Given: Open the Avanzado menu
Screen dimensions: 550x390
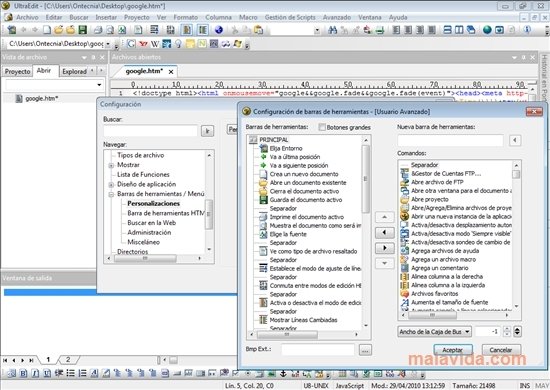Looking at the screenshot, I should (x=336, y=17).
